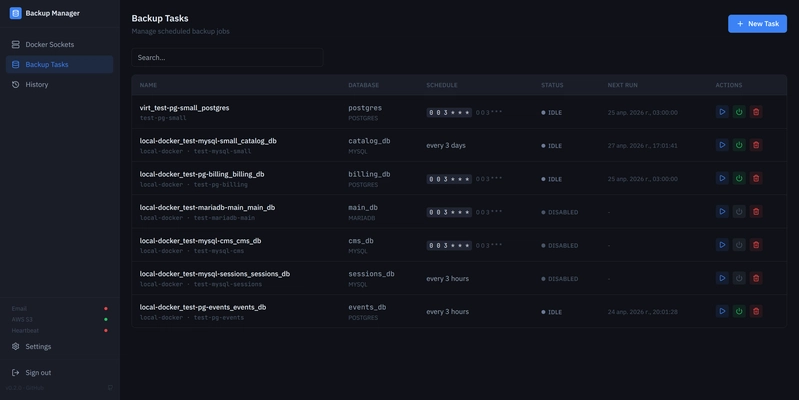This screenshot has height=400, width=799.
Task: Toggle power for the events_db task
Action: click(x=739, y=311)
